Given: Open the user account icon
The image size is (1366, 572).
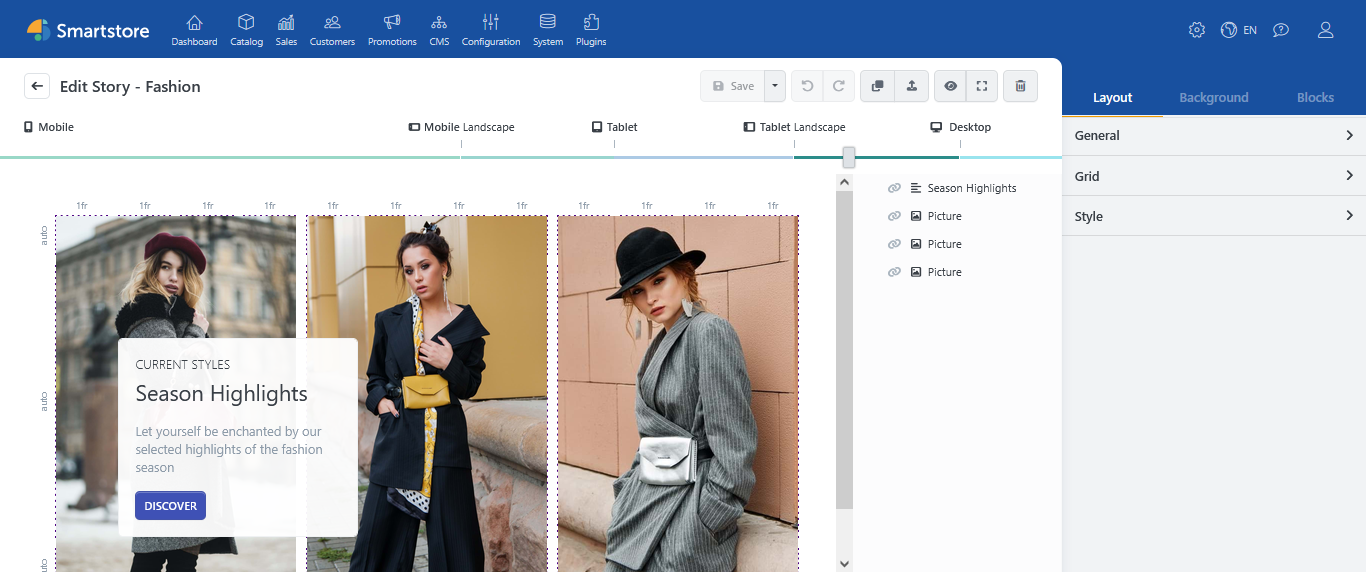Looking at the screenshot, I should click(1326, 30).
